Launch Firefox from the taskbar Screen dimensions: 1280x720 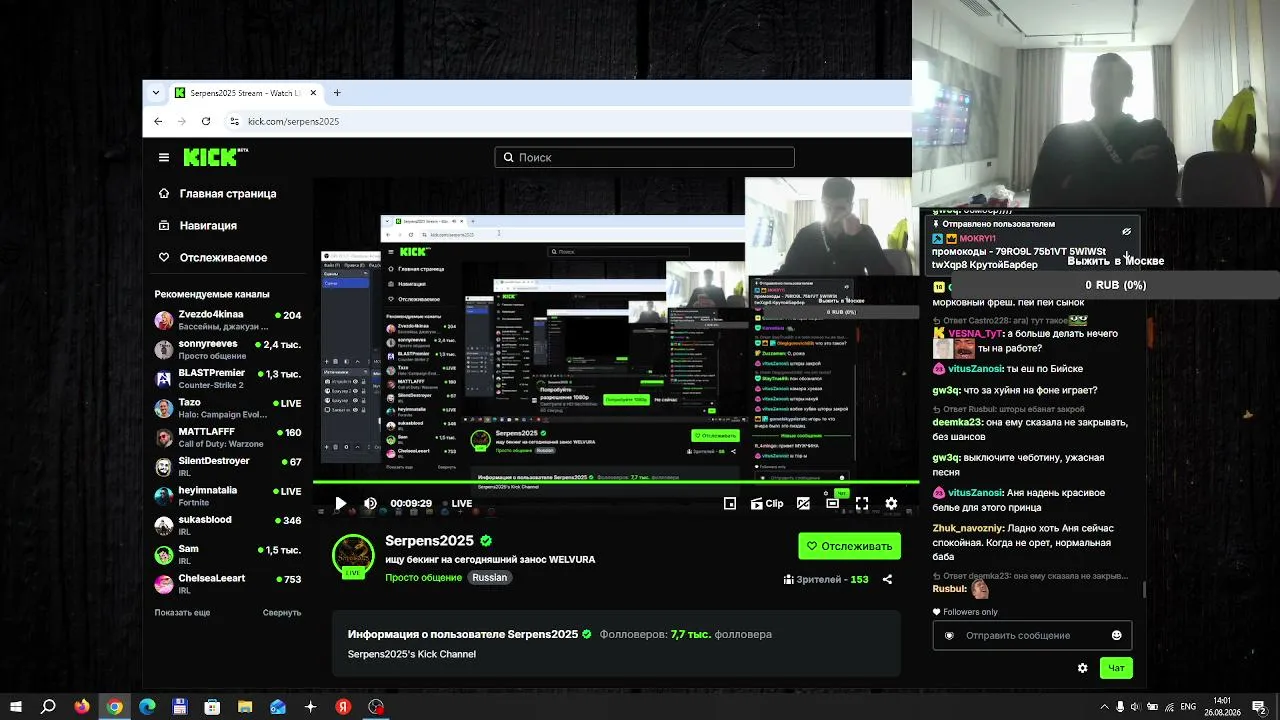[x=82, y=707]
